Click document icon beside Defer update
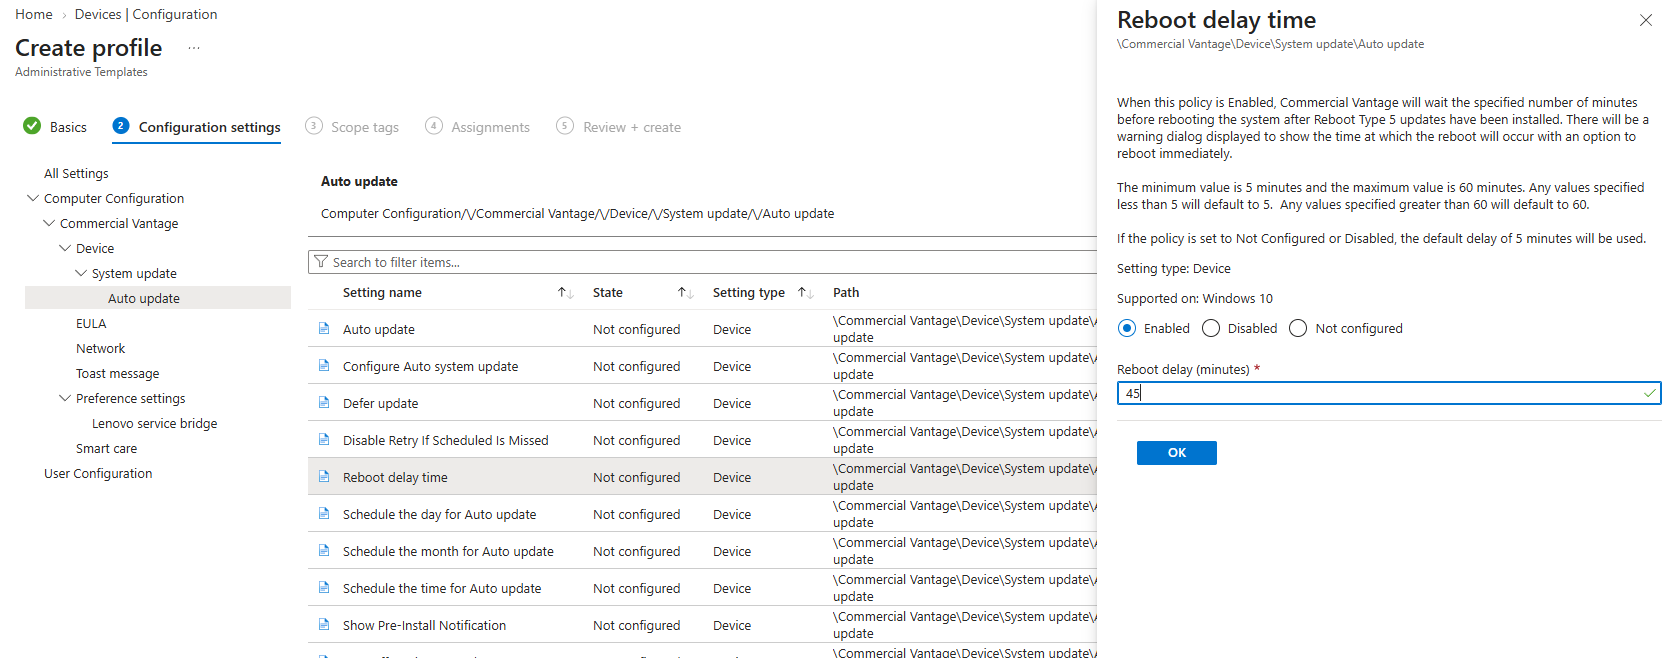The height and width of the screenshot is (658, 1680). [x=324, y=402]
